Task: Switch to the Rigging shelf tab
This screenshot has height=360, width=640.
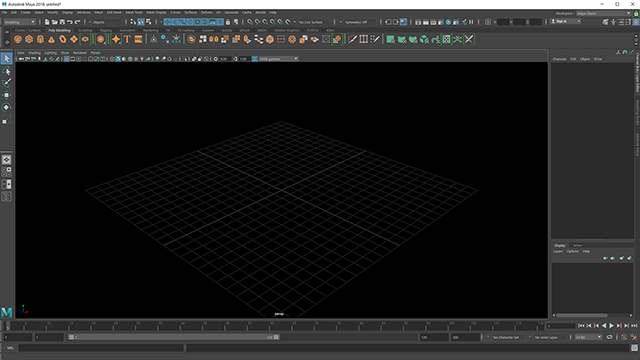Action: point(106,30)
